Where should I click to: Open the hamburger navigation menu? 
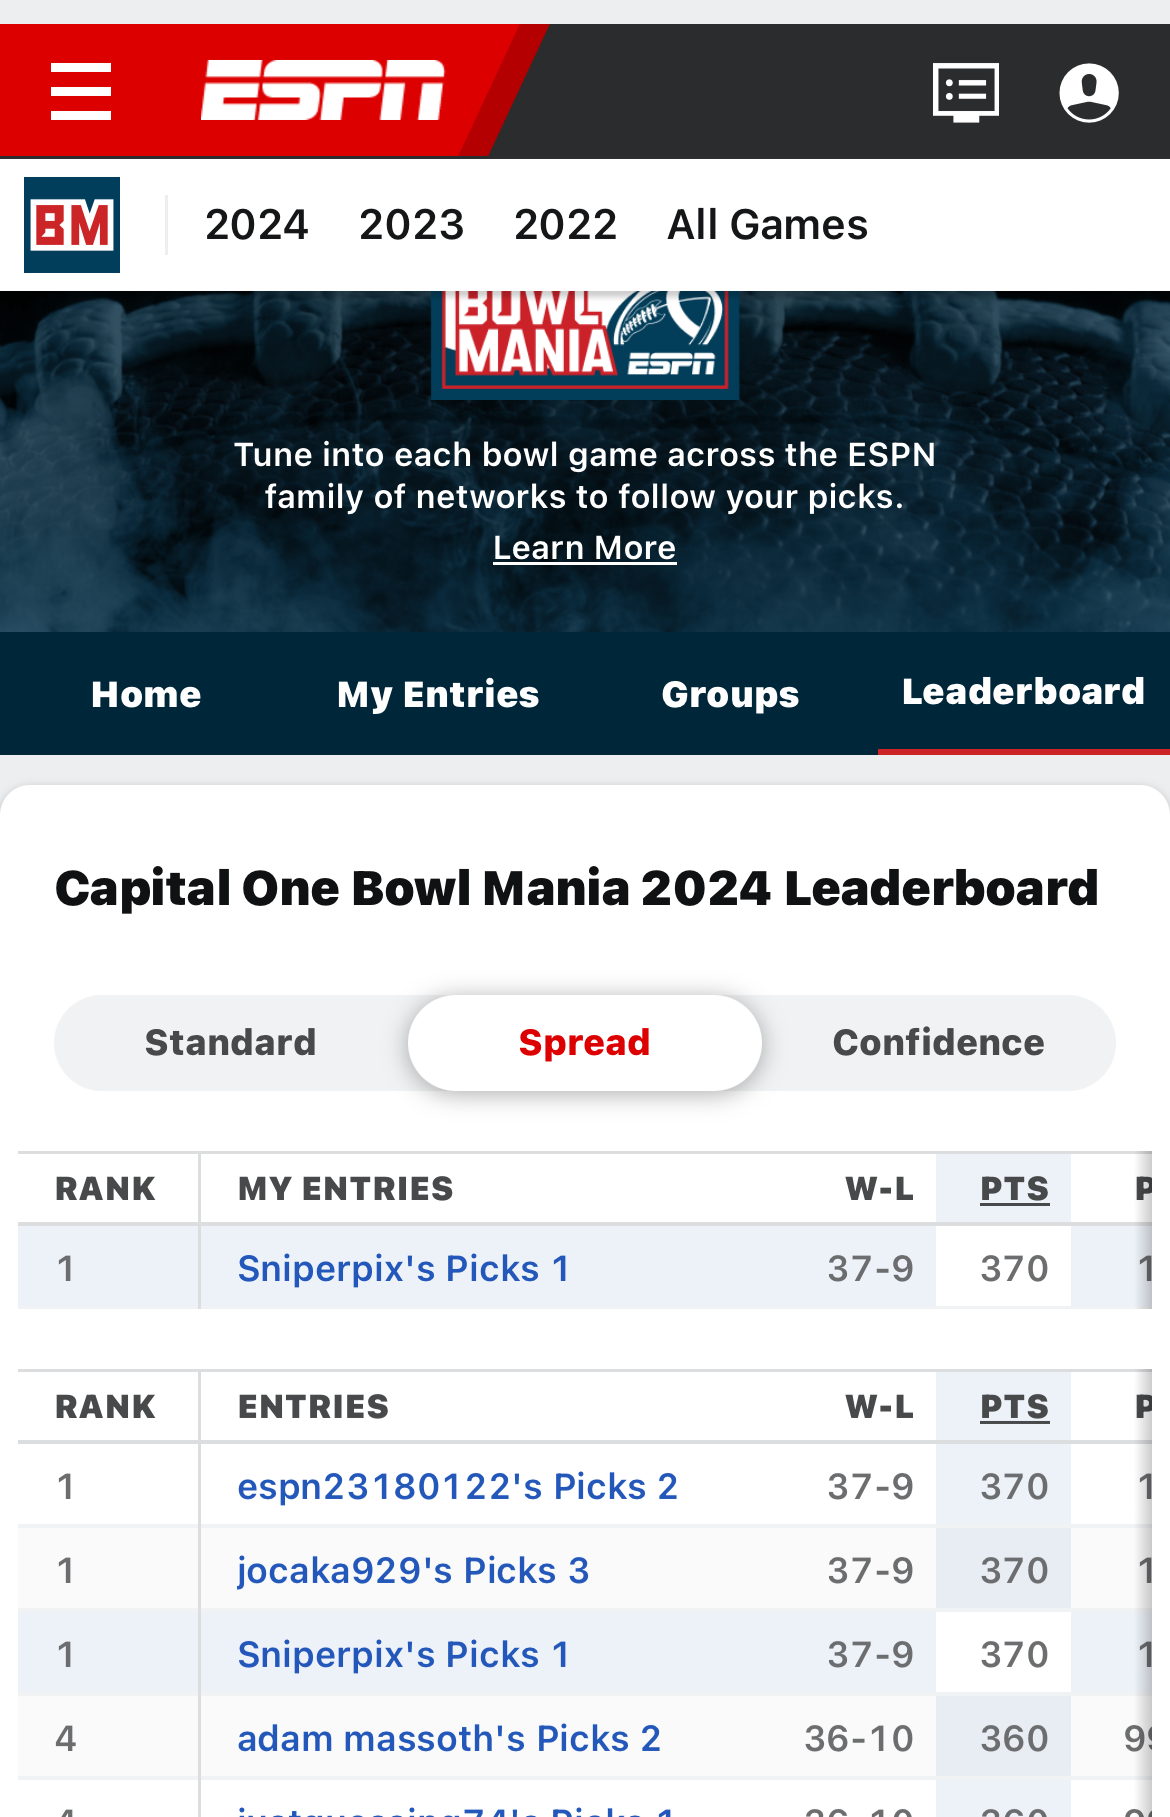pyautogui.click(x=81, y=92)
